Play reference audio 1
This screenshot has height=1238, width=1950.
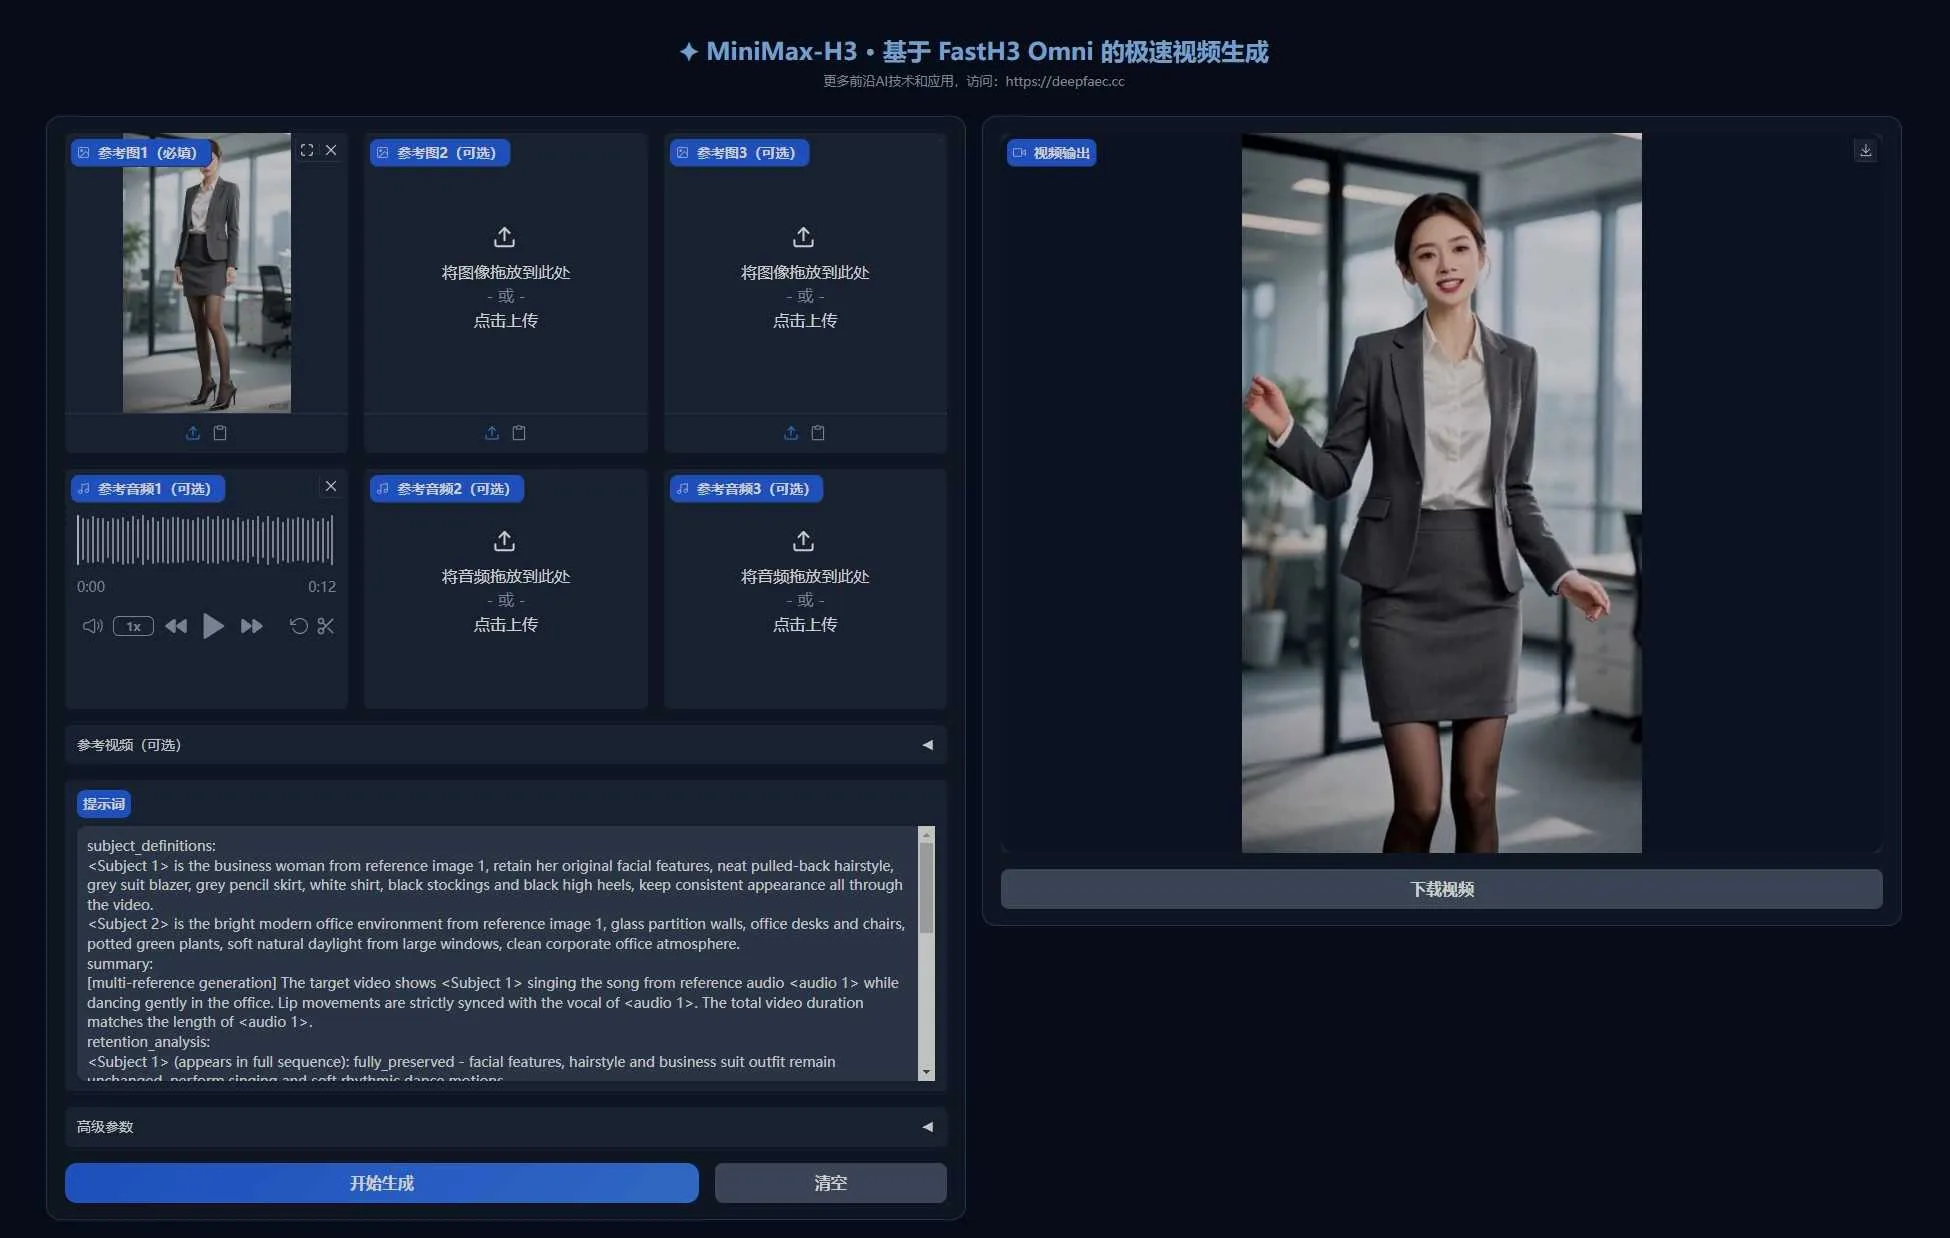click(213, 626)
